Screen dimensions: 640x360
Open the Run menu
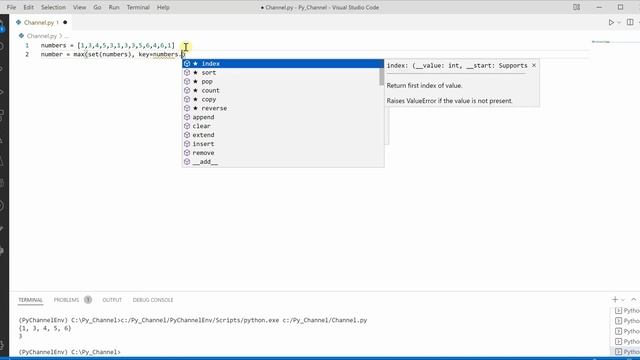114,7
